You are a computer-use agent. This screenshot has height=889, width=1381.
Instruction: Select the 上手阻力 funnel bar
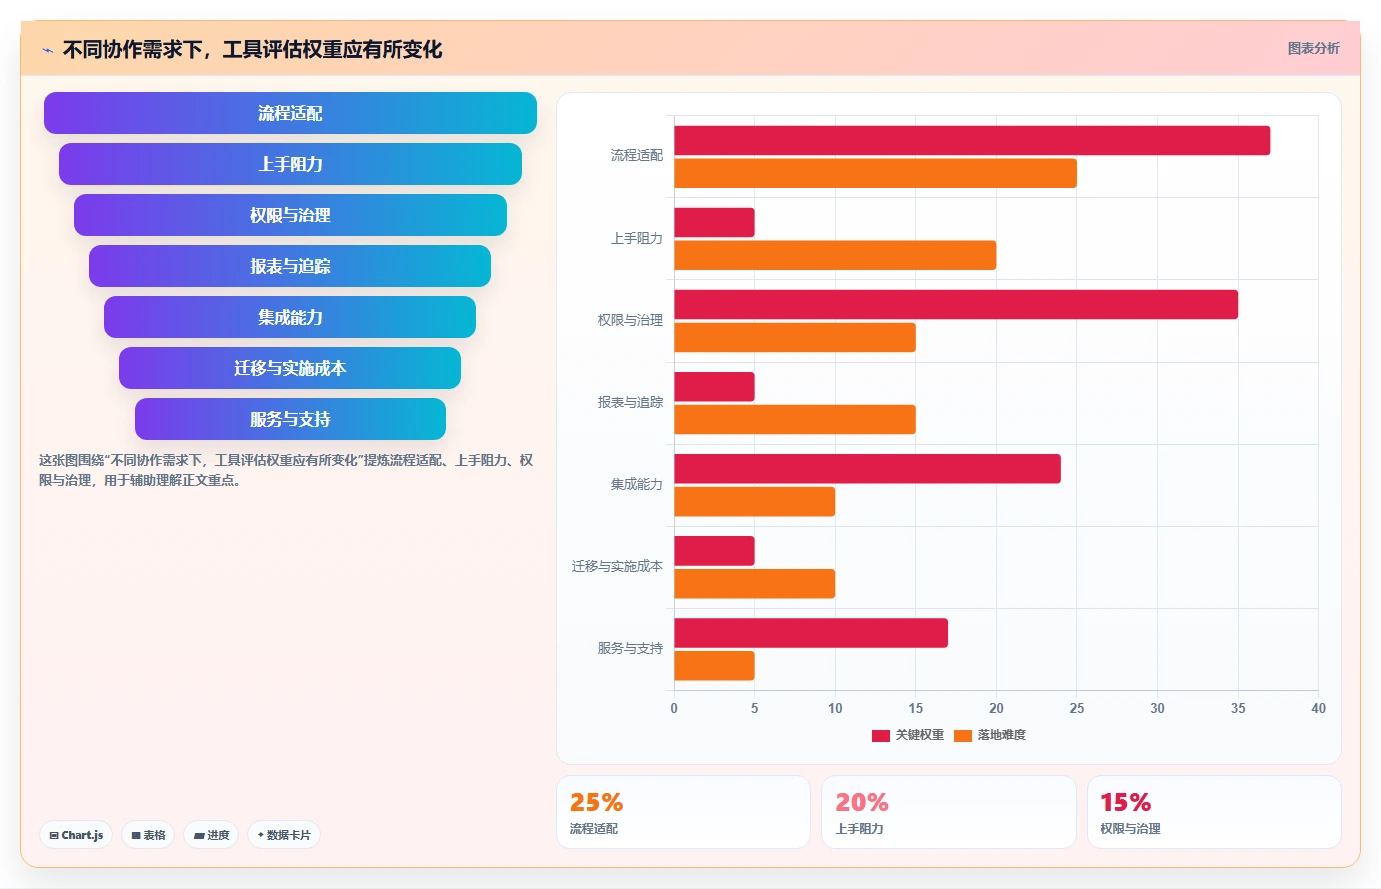pyautogui.click(x=290, y=164)
